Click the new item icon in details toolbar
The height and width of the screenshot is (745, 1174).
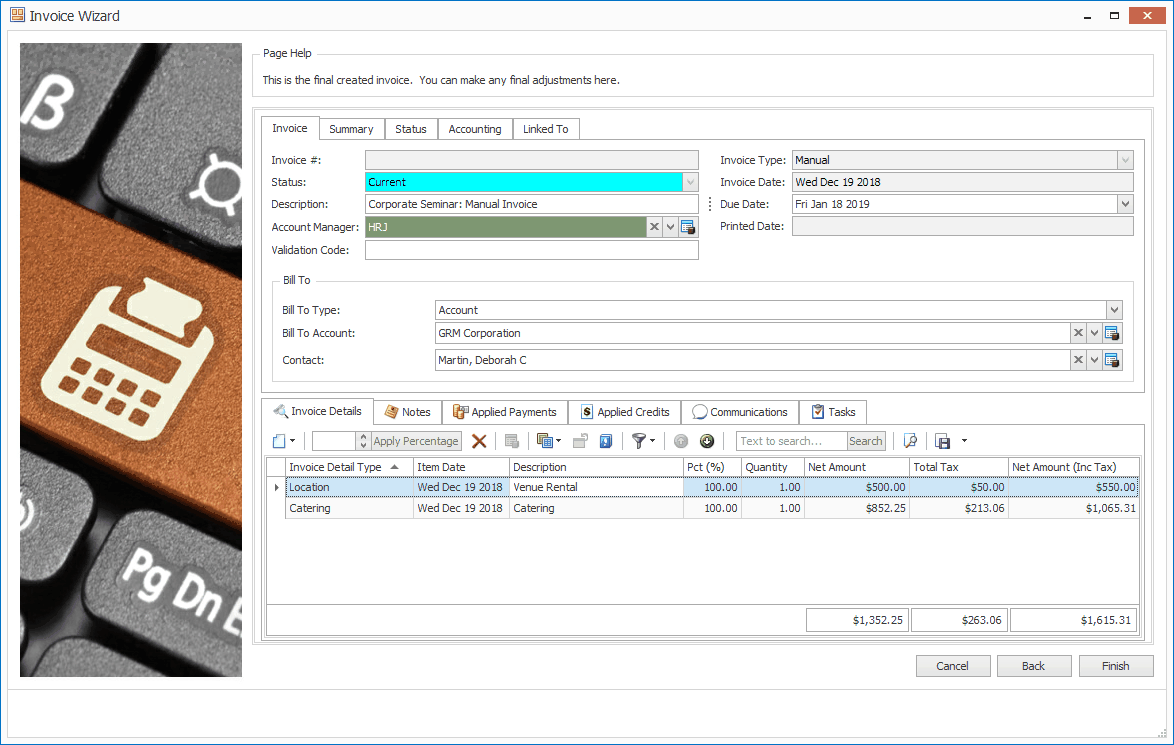pyautogui.click(x=279, y=441)
